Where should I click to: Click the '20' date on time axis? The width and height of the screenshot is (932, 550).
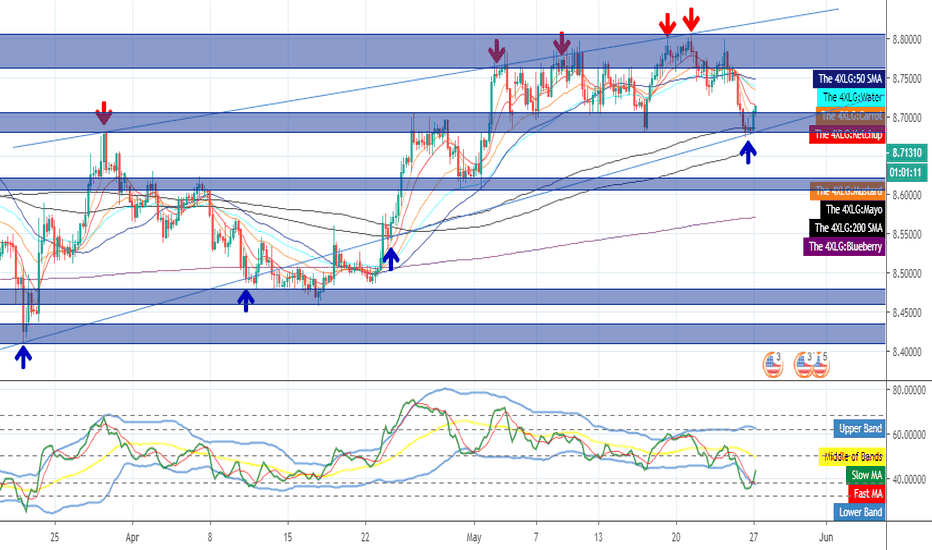point(676,538)
